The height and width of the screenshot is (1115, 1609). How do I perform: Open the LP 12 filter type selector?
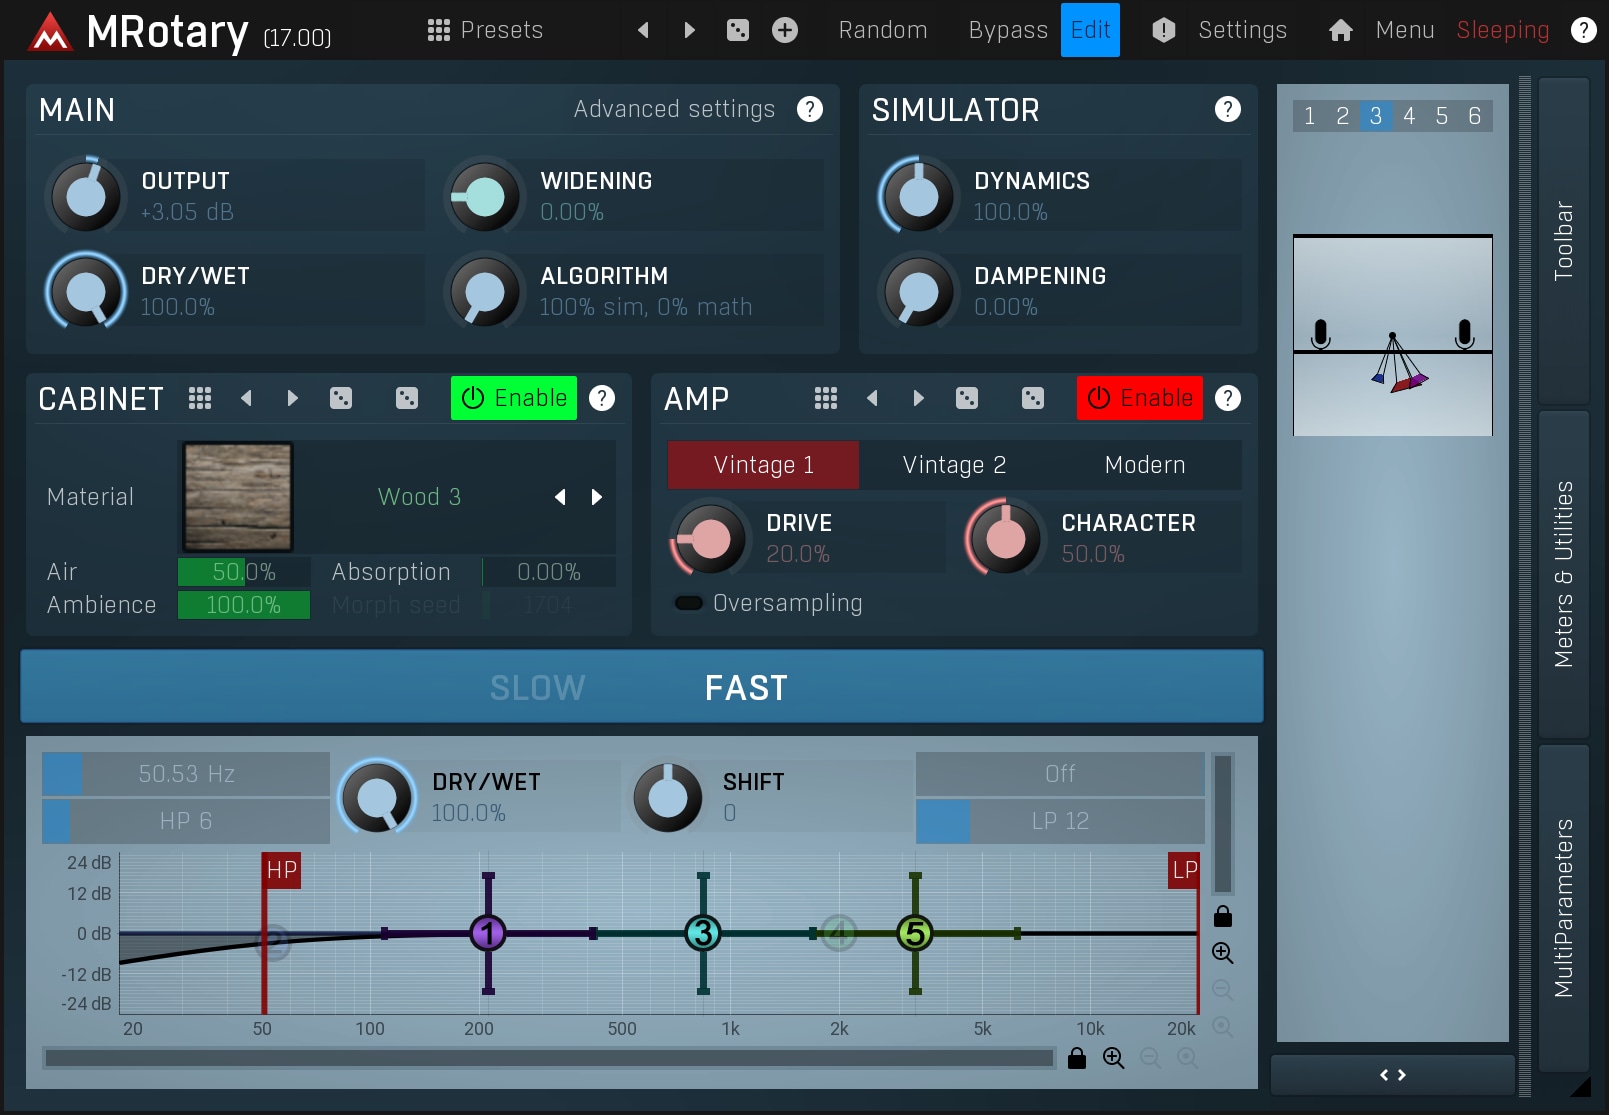pyautogui.click(x=1060, y=821)
